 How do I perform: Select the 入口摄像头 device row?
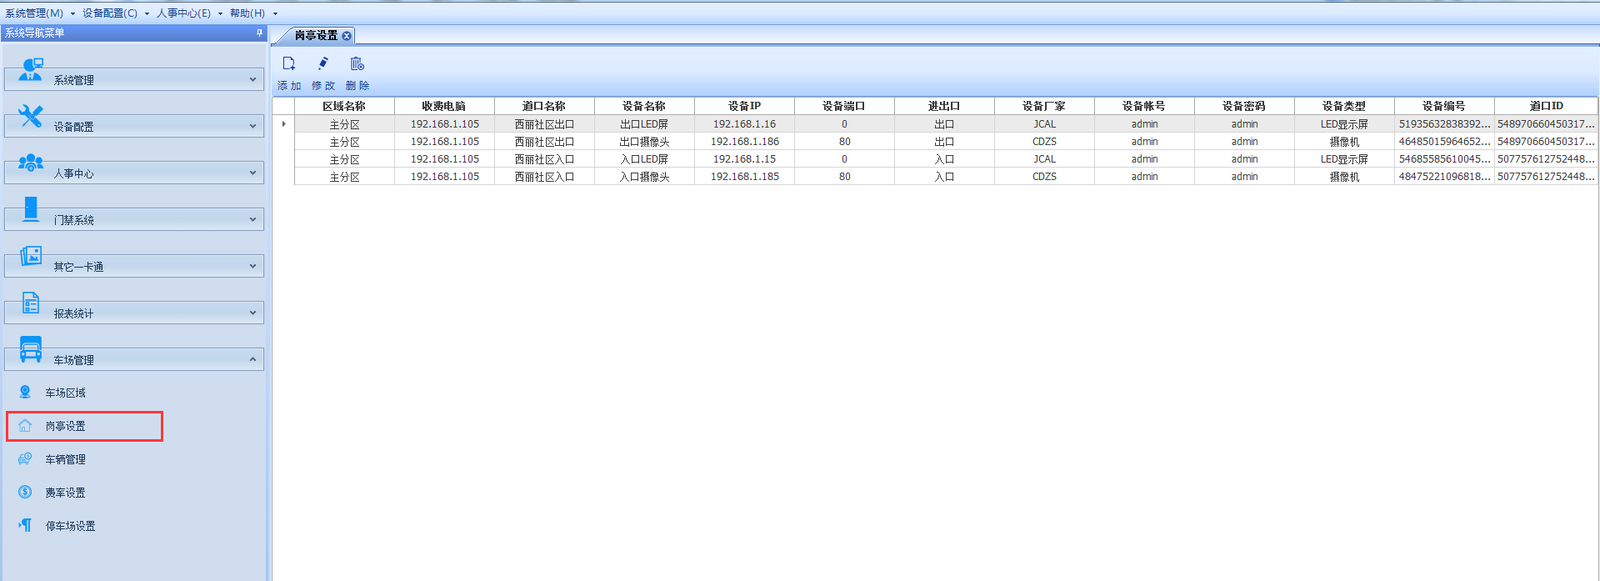pyautogui.click(x=644, y=177)
